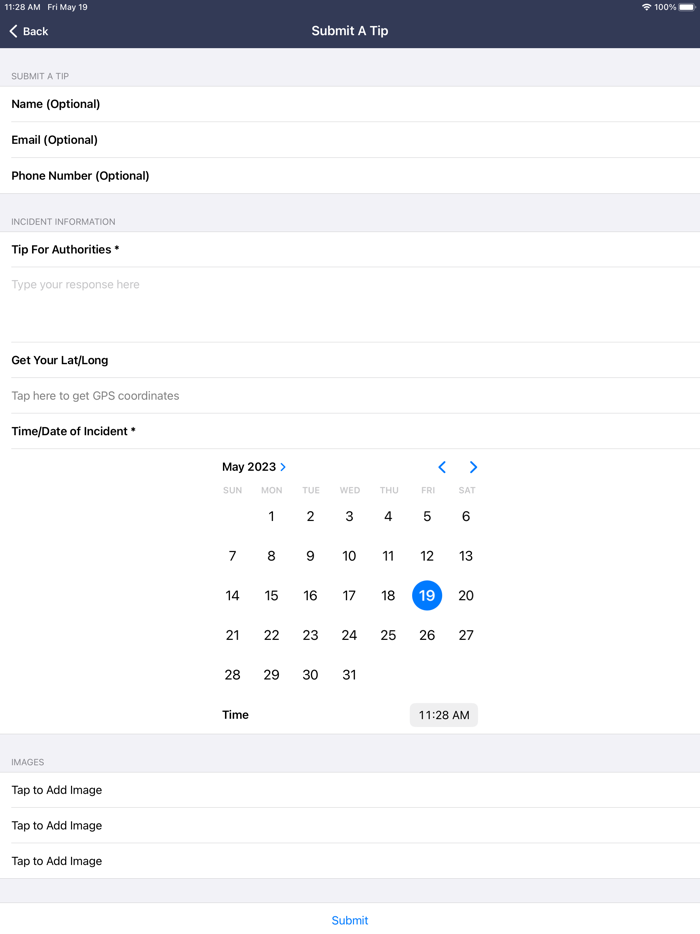The width and height of the screenshot is (700, 934).
Task: Select May 26 on the calendar
Action: coord(427,636)
